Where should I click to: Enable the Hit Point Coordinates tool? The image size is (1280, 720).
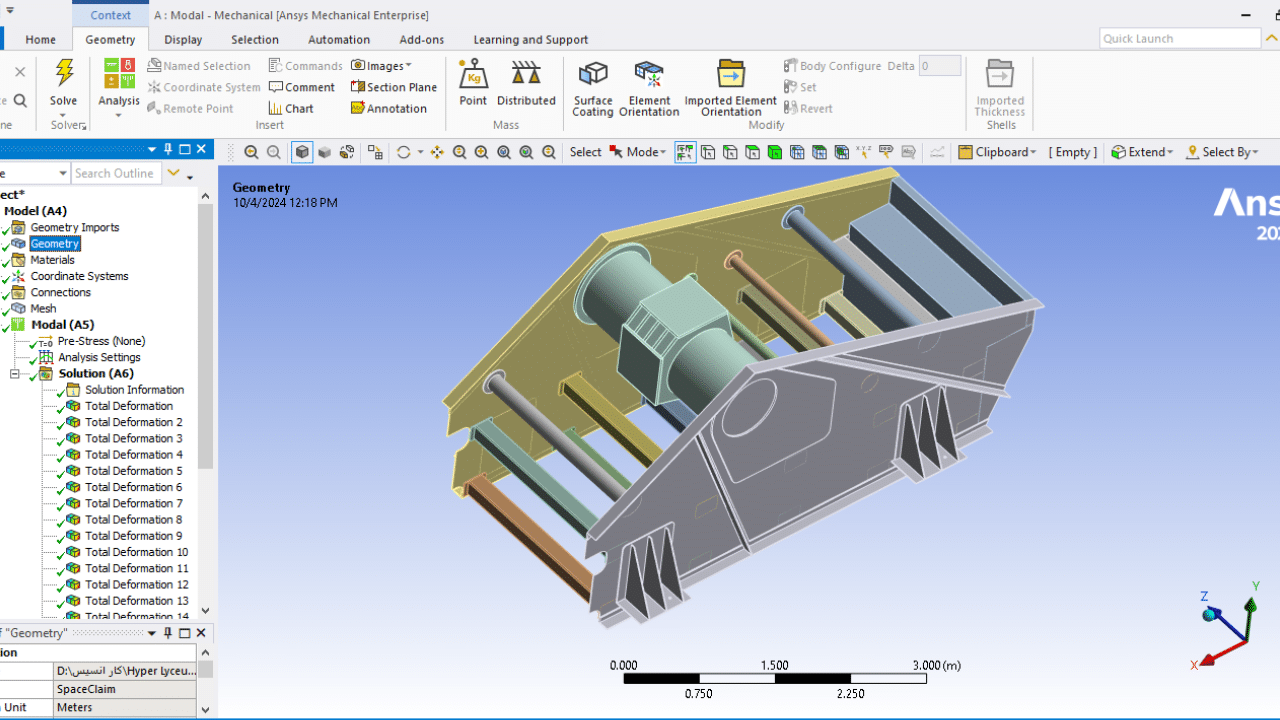(863, 152)
